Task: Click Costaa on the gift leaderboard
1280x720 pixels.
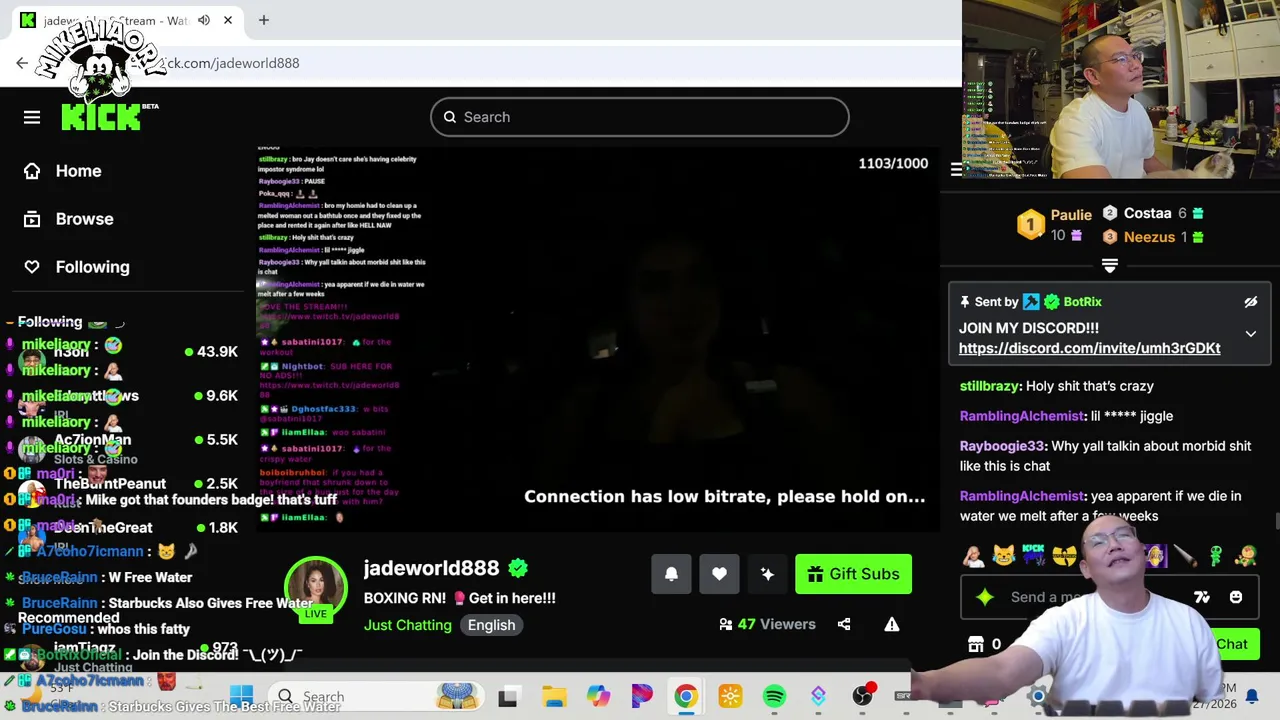Action: tap(1147, 213)
